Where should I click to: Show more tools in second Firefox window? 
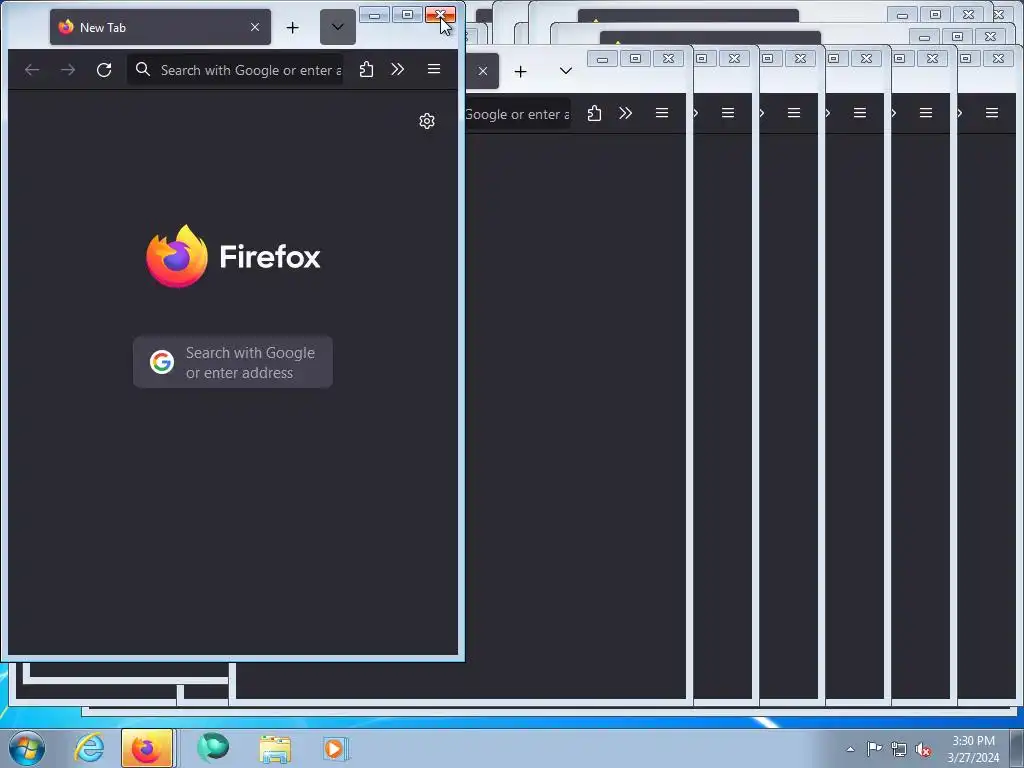tap(626, 114)
